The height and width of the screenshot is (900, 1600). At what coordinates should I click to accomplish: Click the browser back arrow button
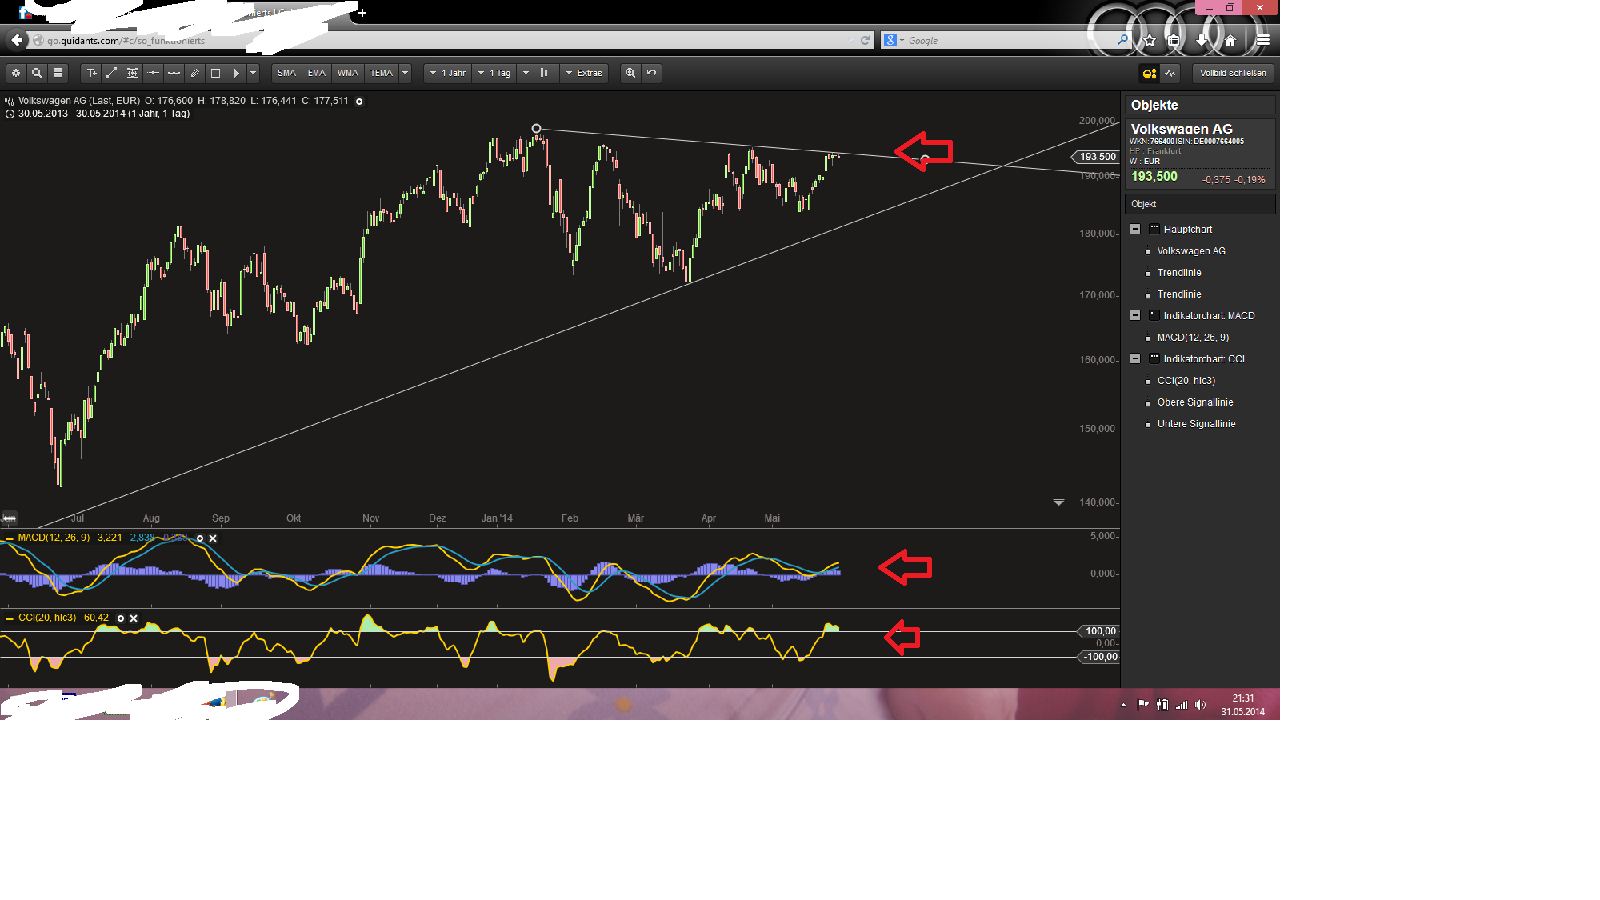tap(17, 40)
